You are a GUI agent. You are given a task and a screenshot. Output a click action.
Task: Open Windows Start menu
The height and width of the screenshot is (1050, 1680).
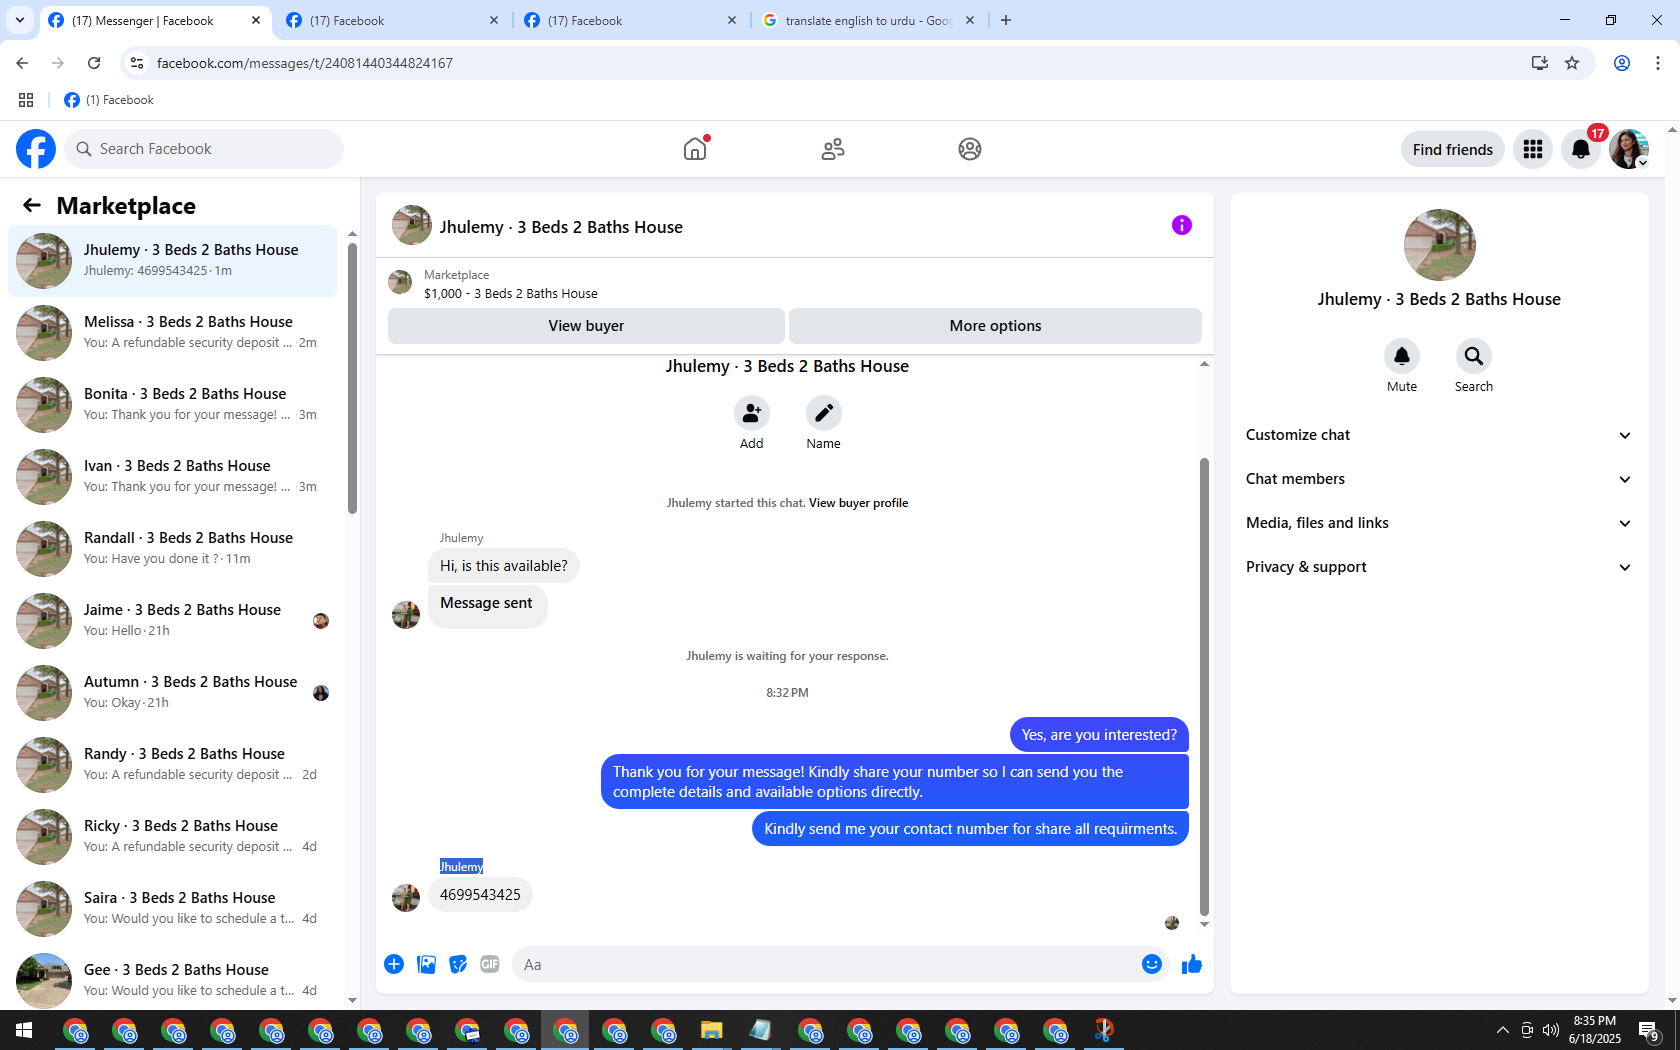tap(24, 1030)
